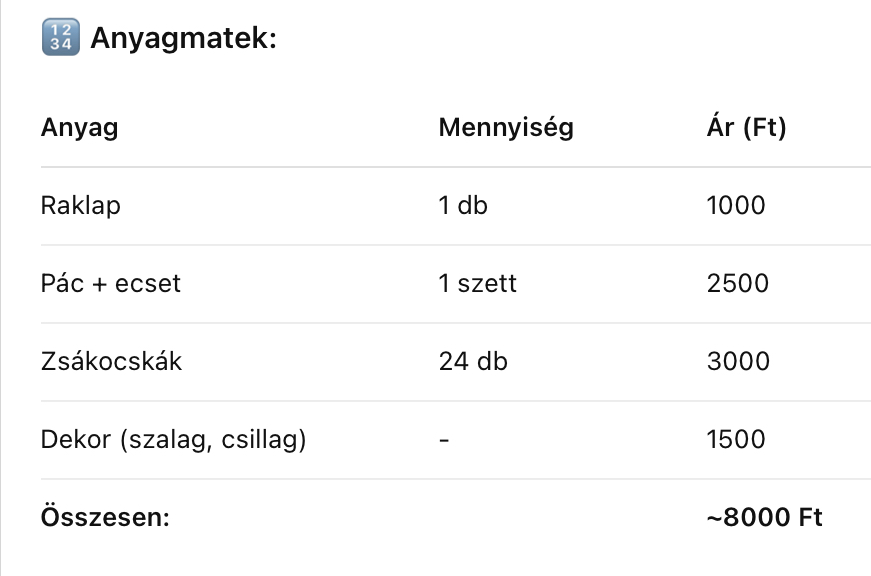Click the 1234 number emoji icon

coord(59,39)
